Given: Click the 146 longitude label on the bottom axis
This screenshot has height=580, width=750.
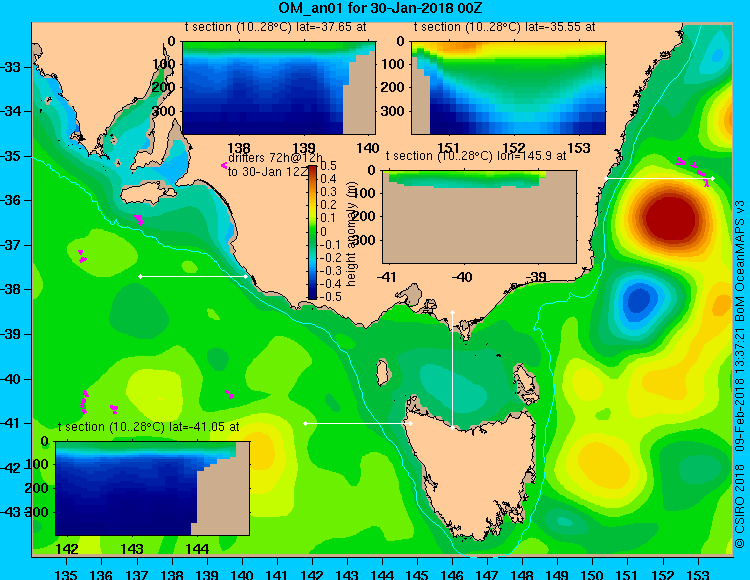Looking at the screenshot, I should [452, 574].
